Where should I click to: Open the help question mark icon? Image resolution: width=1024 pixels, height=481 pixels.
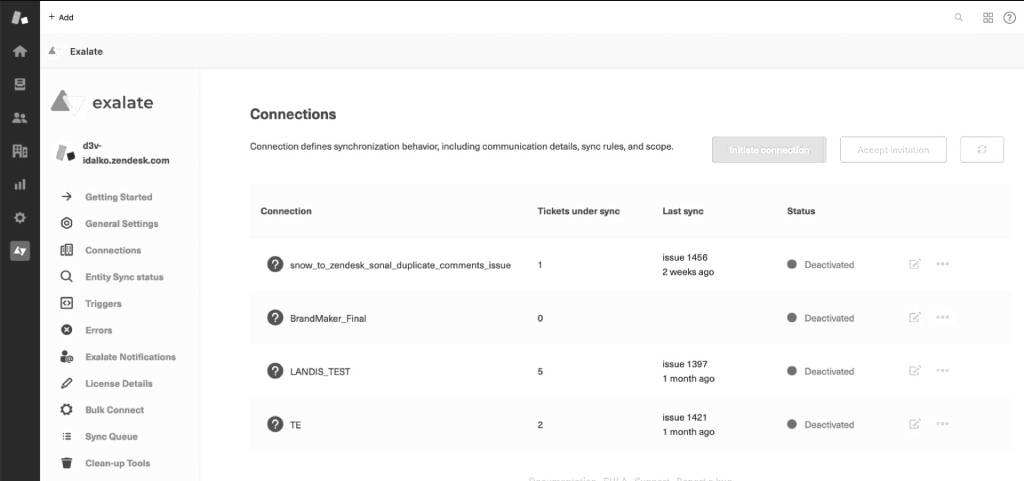pyautogui.click(x=1010, y=18)
